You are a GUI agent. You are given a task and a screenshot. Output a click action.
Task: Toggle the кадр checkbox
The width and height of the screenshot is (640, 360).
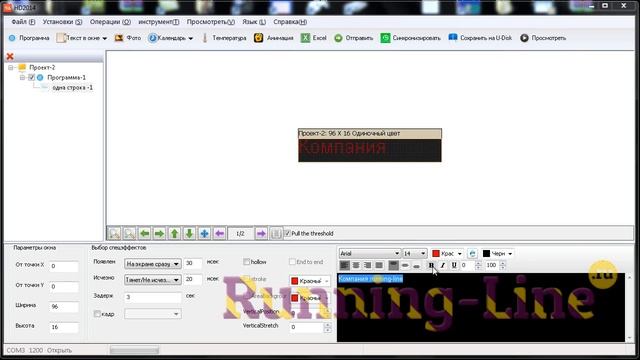coord(97,314)
